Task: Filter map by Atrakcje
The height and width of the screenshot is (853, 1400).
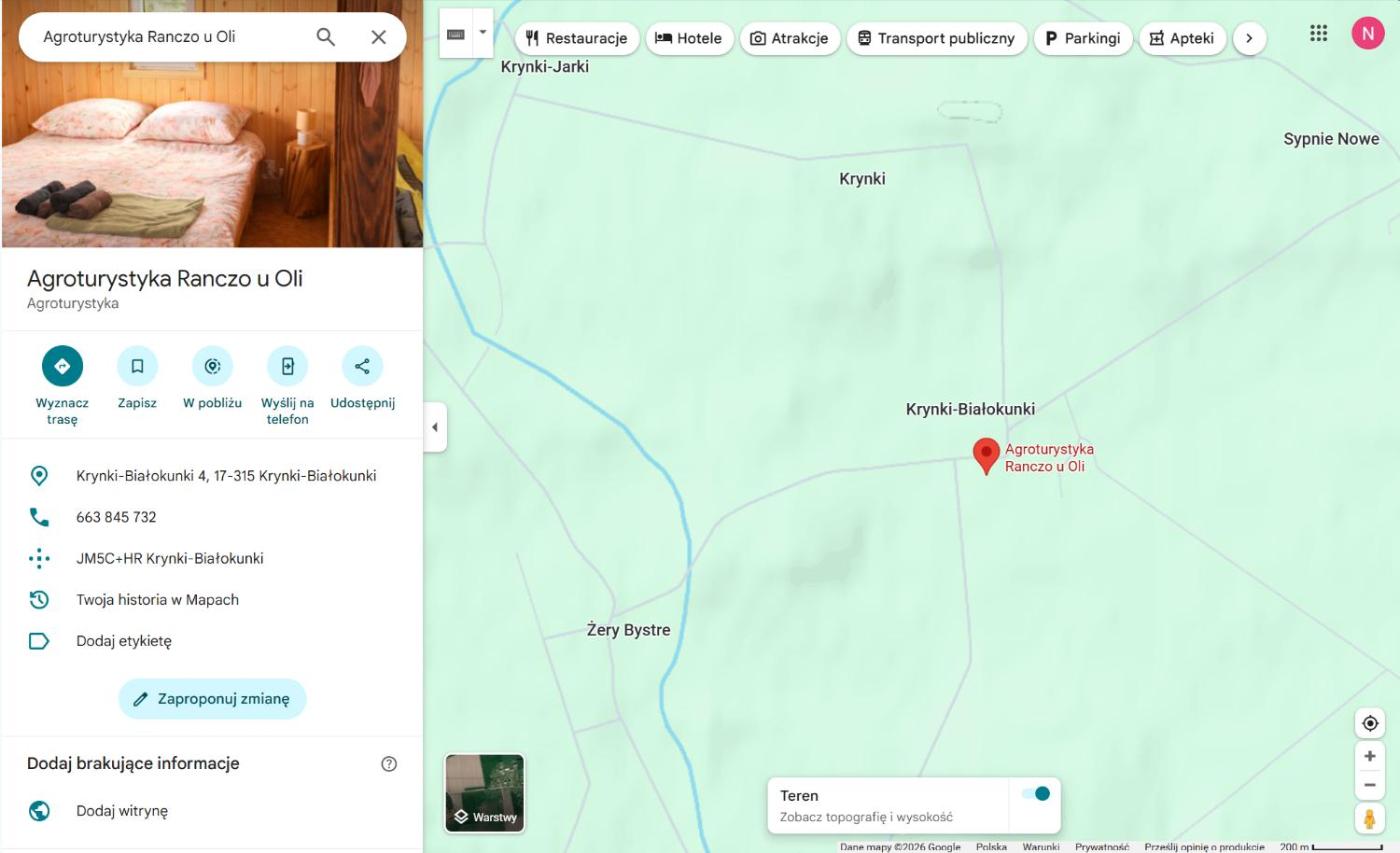Action: click(x=790, y=38)
